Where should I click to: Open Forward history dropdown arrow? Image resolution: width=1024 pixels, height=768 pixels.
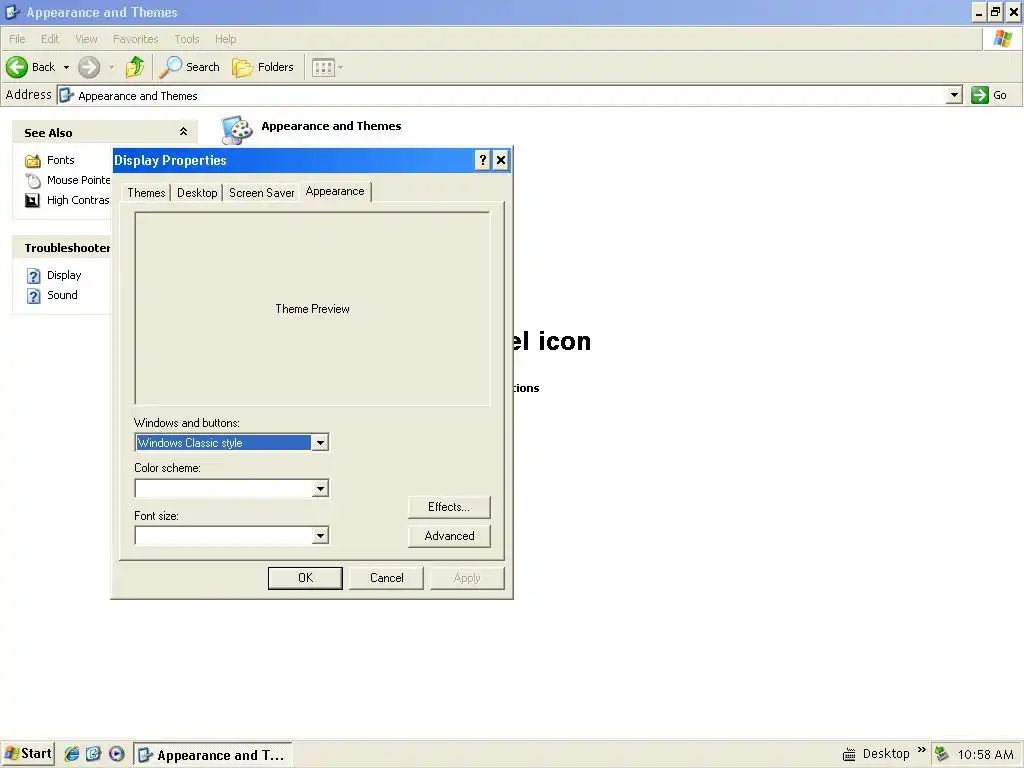click(x=112, y=67)
